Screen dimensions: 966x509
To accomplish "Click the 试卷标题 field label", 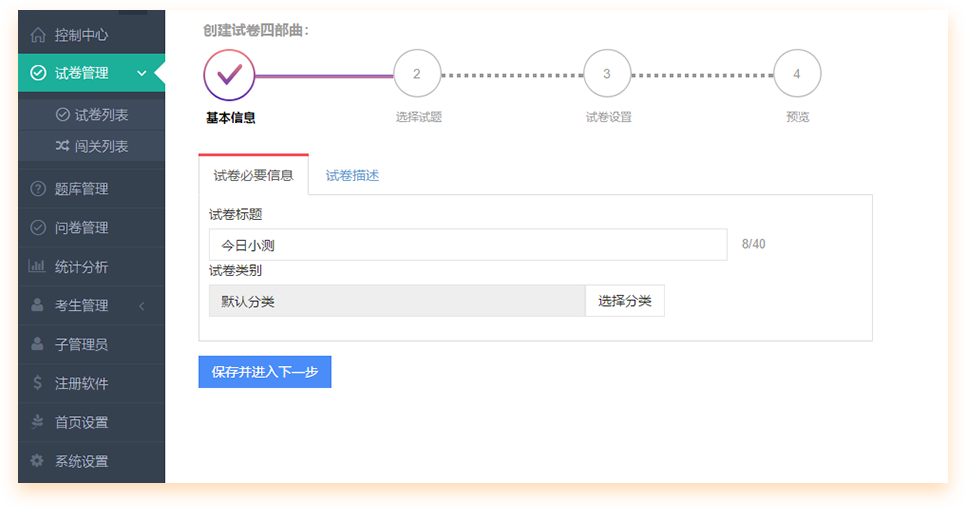I will 235,214.
